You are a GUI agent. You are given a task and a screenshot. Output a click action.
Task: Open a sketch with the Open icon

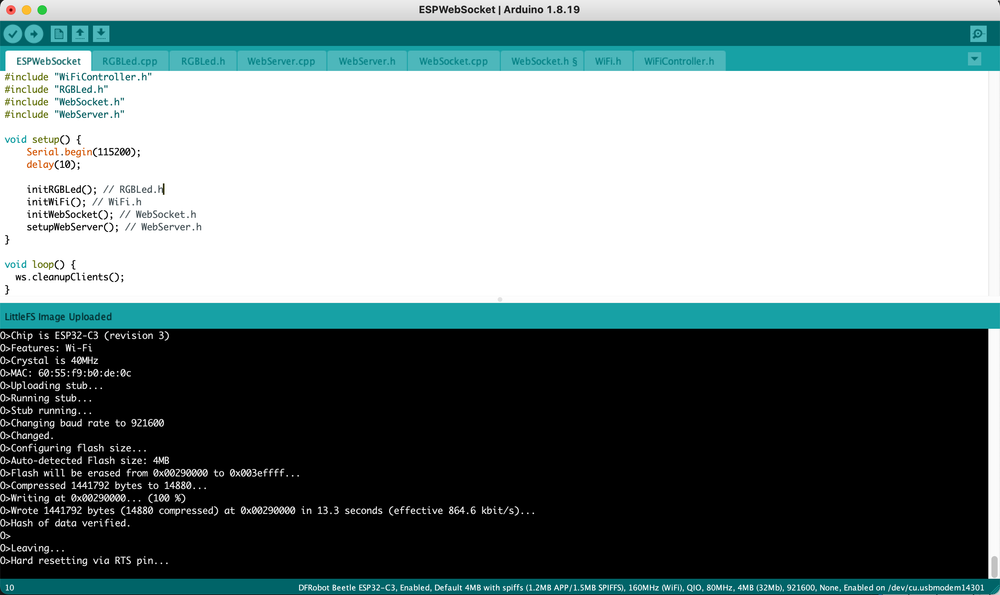coord(80,34)
